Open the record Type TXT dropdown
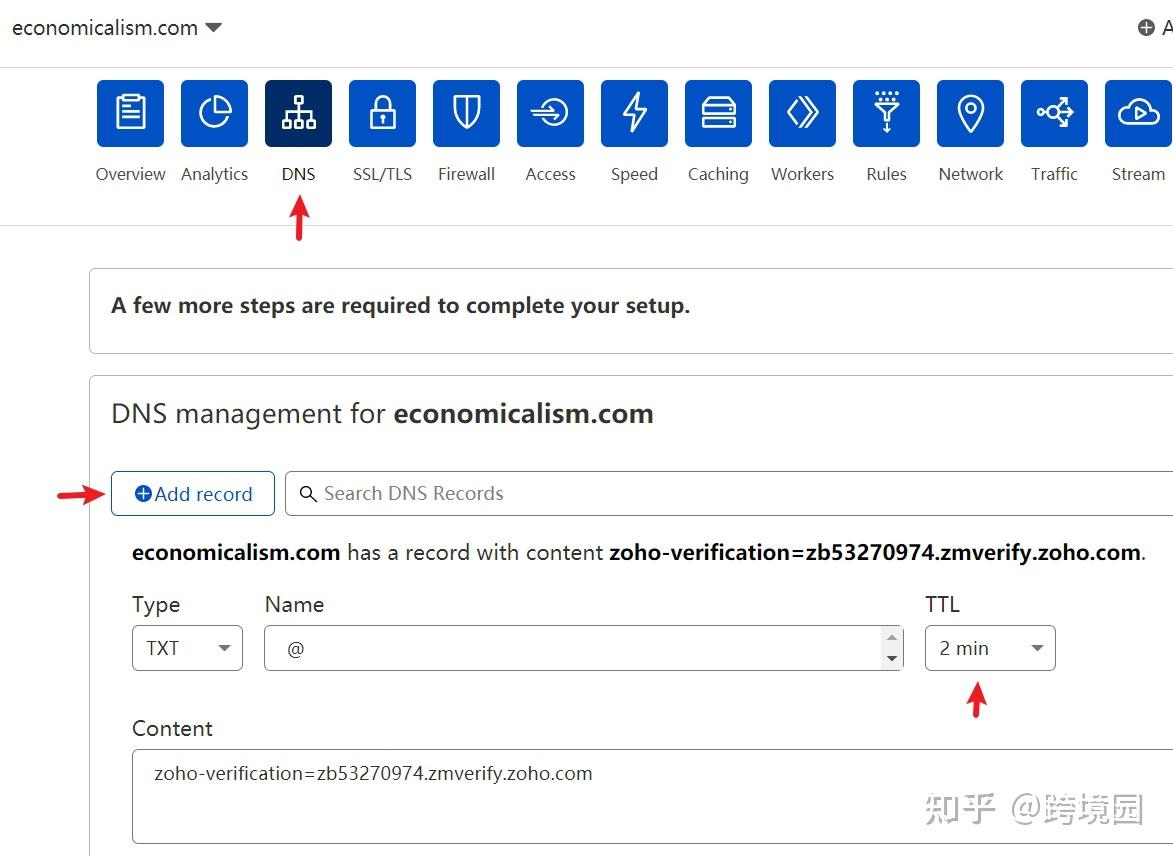Image resolution: width=1173 pixels, height=856 pixels. tap(187, 648)
